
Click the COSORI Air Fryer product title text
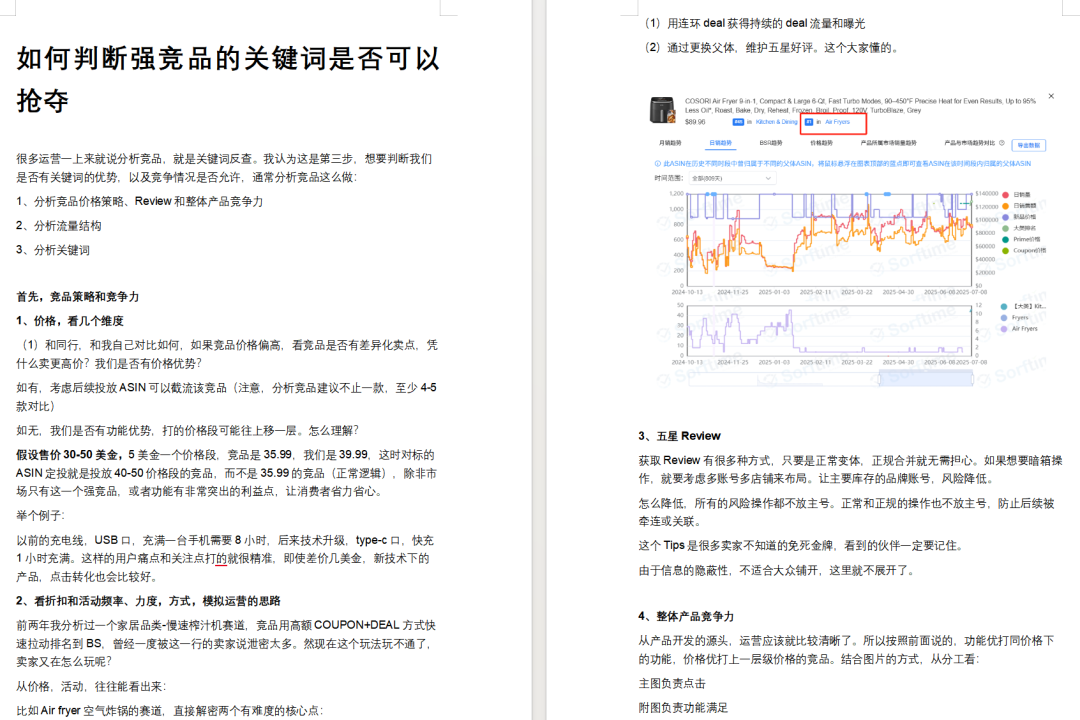click(x=860, y=105)
